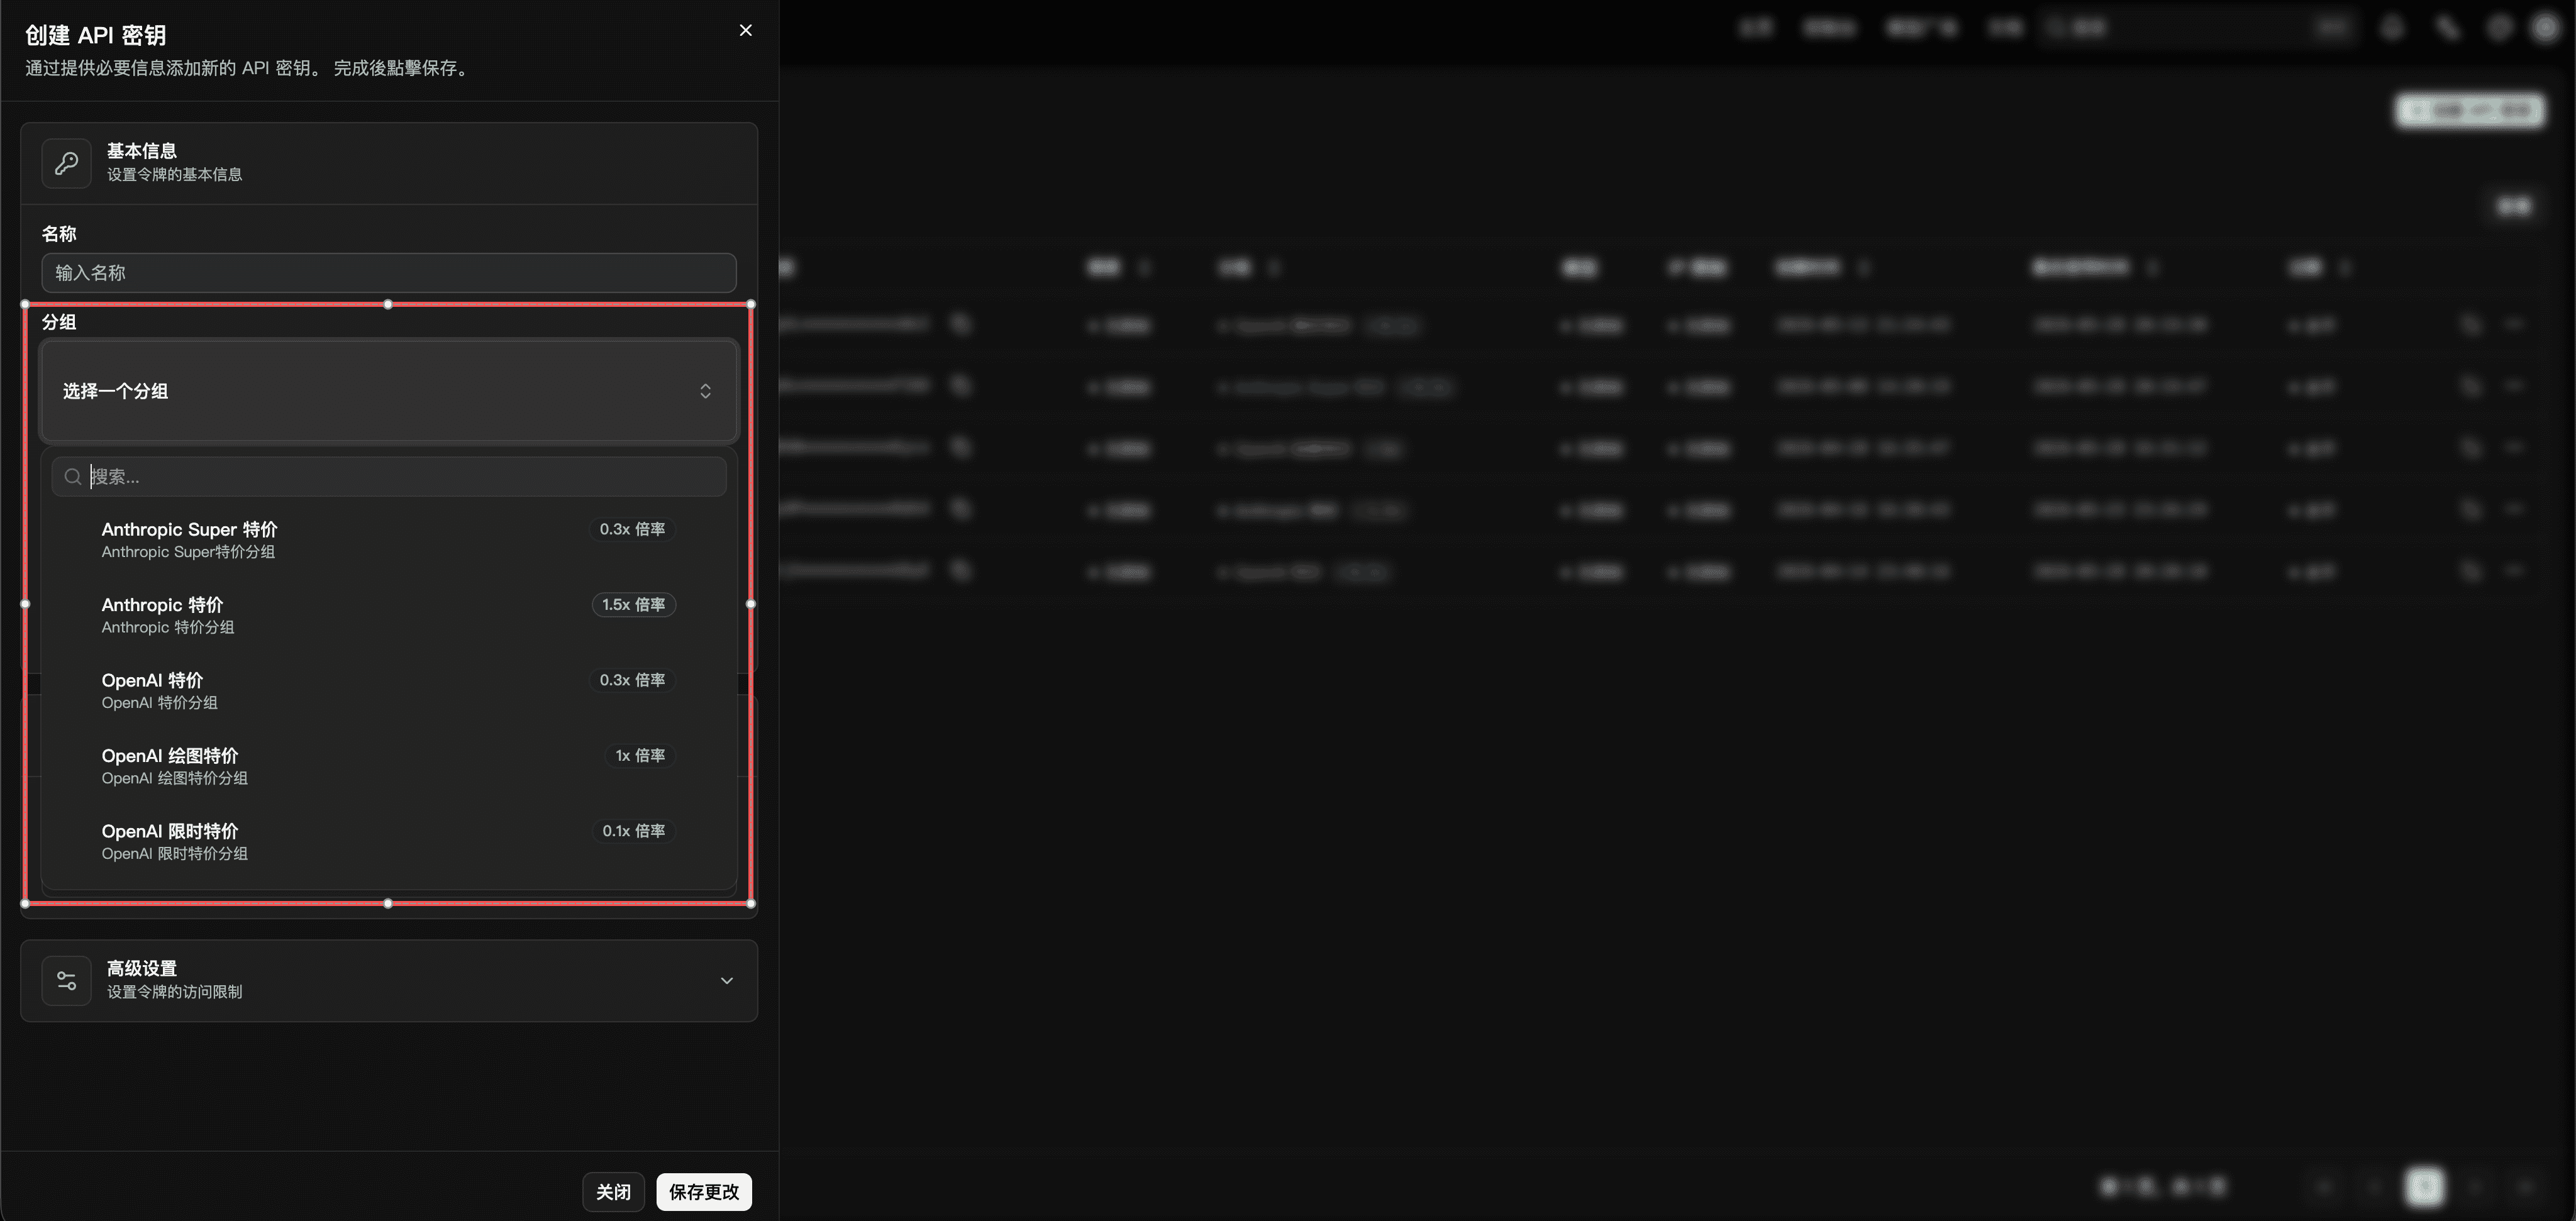Click the 1x 倍率 badge on OpenAI 绘图特价
Viewport: 2576px width, 1221px height.
640,756
